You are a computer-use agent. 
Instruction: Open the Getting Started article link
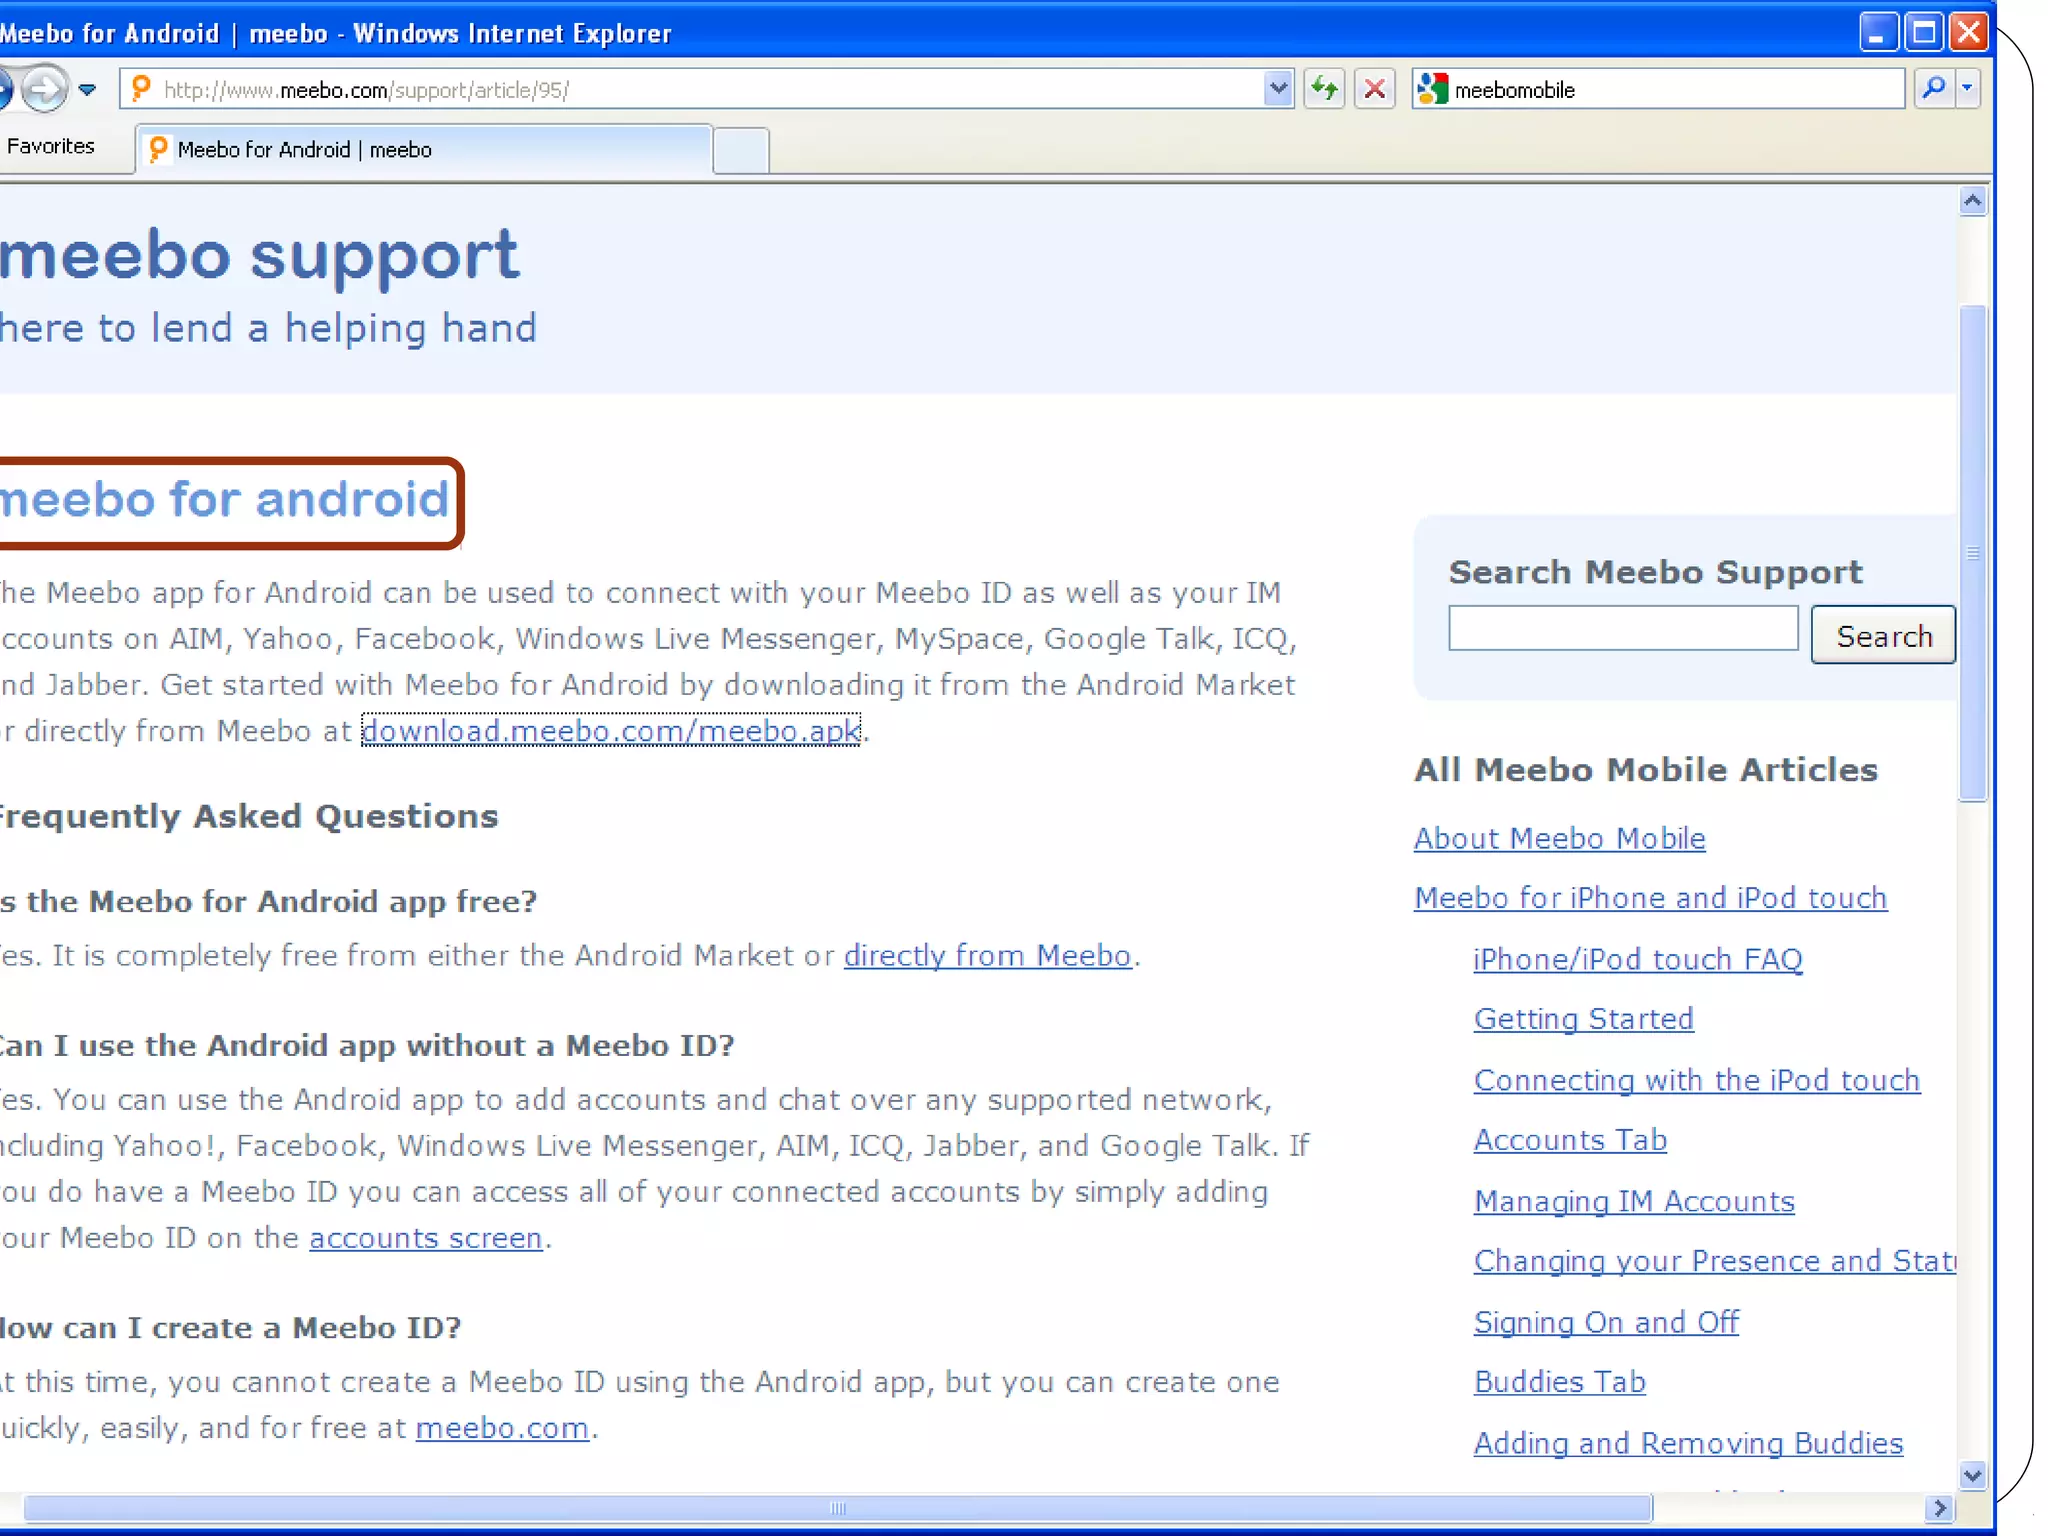click(x=1583, y=1019)
